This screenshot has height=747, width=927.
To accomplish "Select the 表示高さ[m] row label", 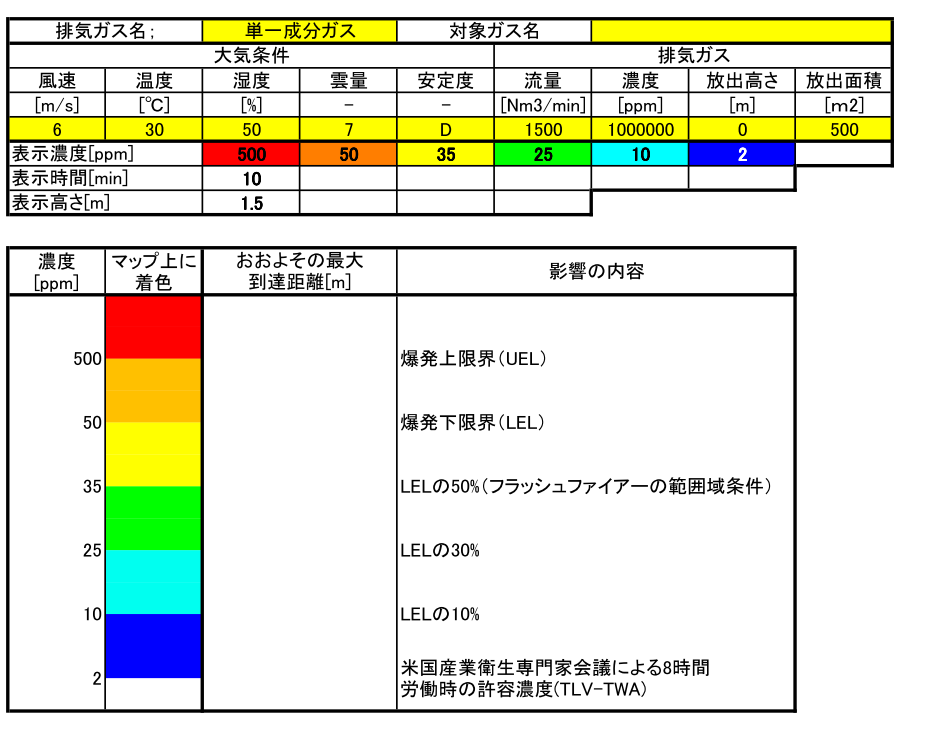I will click(x=106, y=203).
